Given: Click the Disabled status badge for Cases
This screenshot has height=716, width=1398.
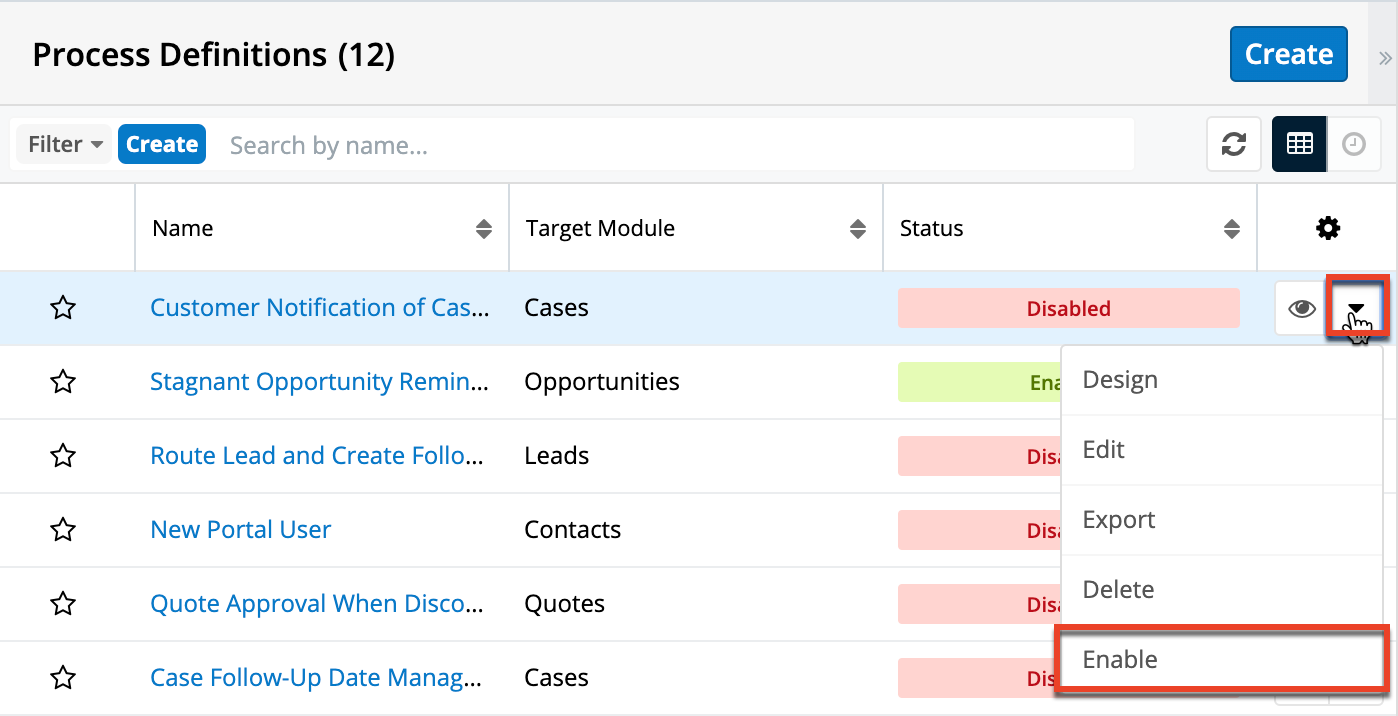Looking at the screenshot, I should coord(1068,308).
